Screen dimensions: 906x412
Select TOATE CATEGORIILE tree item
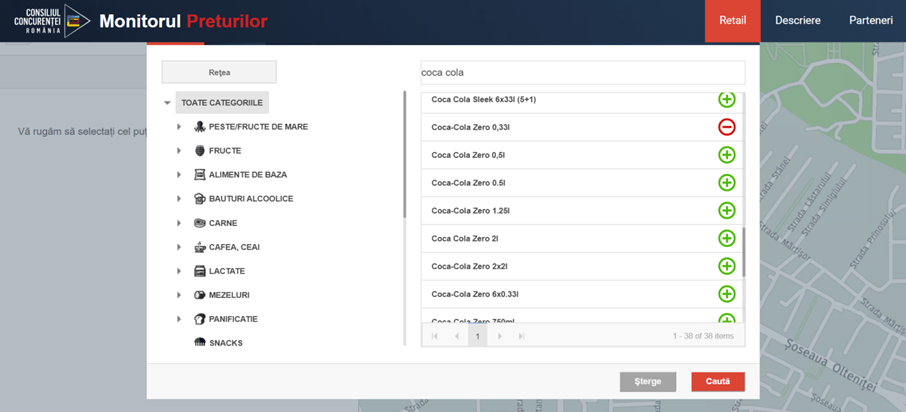coord(222,103)
